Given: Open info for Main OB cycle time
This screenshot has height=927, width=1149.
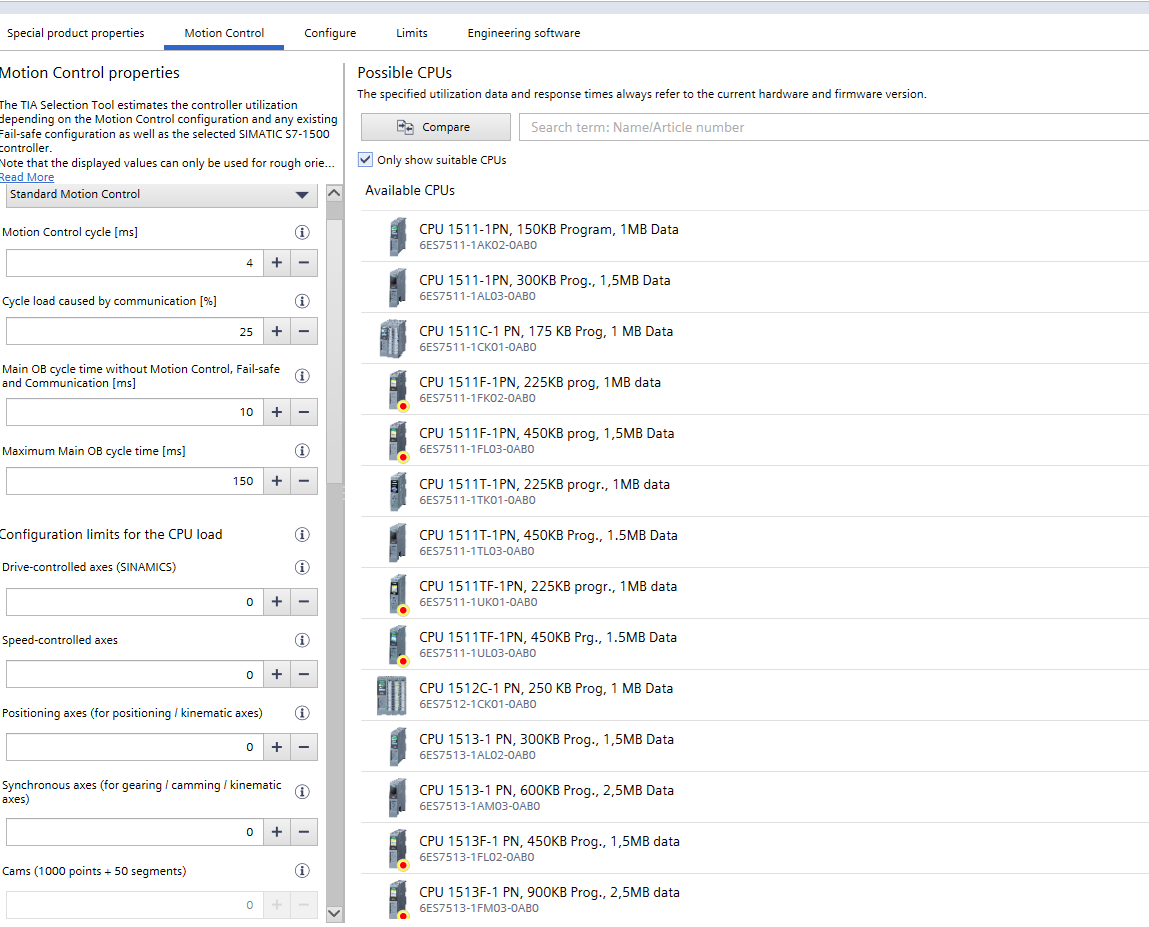Looking at the screenshot, I should 302,376.
